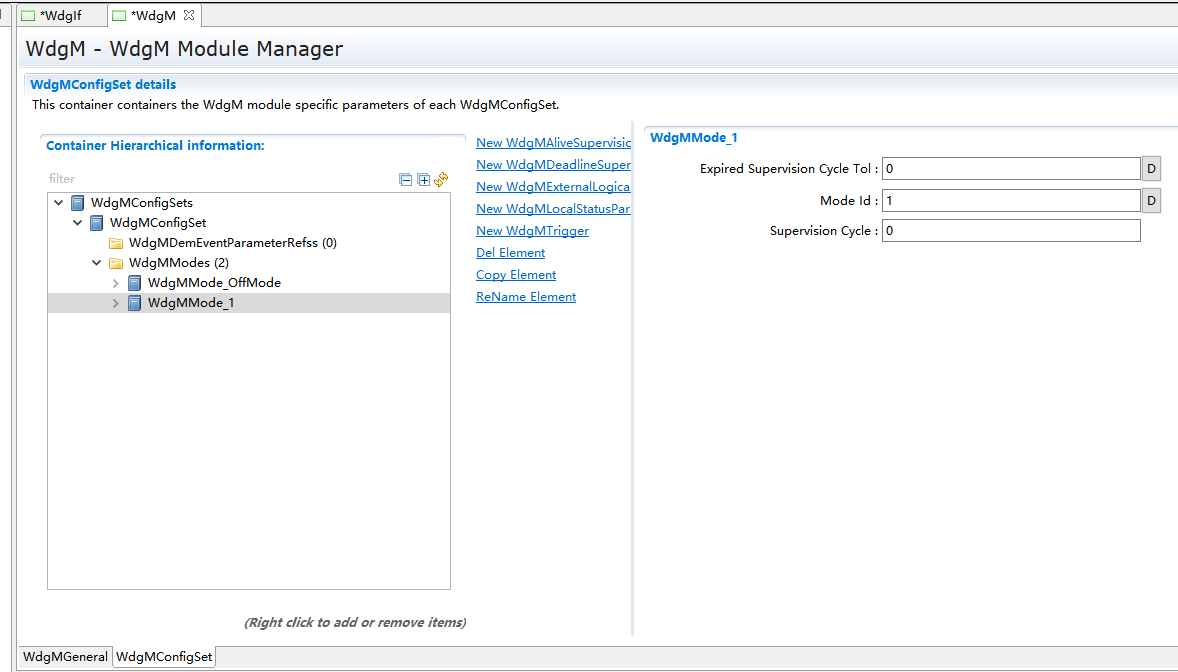1178x672 pixels.
Task: Click the WdgMConfigSets container icon
Action: point(78,203)
